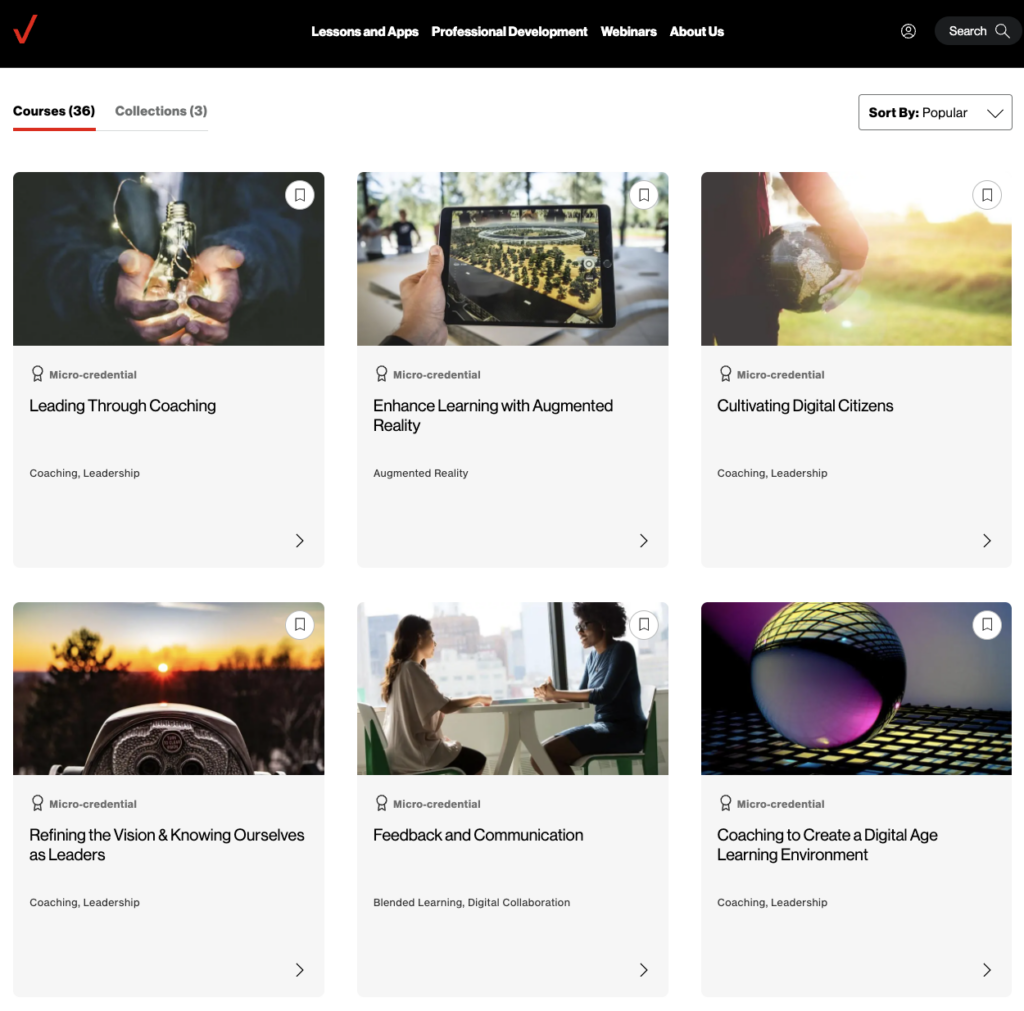Viewport: 1024px width, 1011px height.
Task: Bookmark Enhance Learning with Augmented Reality course
Action: (x=644, y=195)
